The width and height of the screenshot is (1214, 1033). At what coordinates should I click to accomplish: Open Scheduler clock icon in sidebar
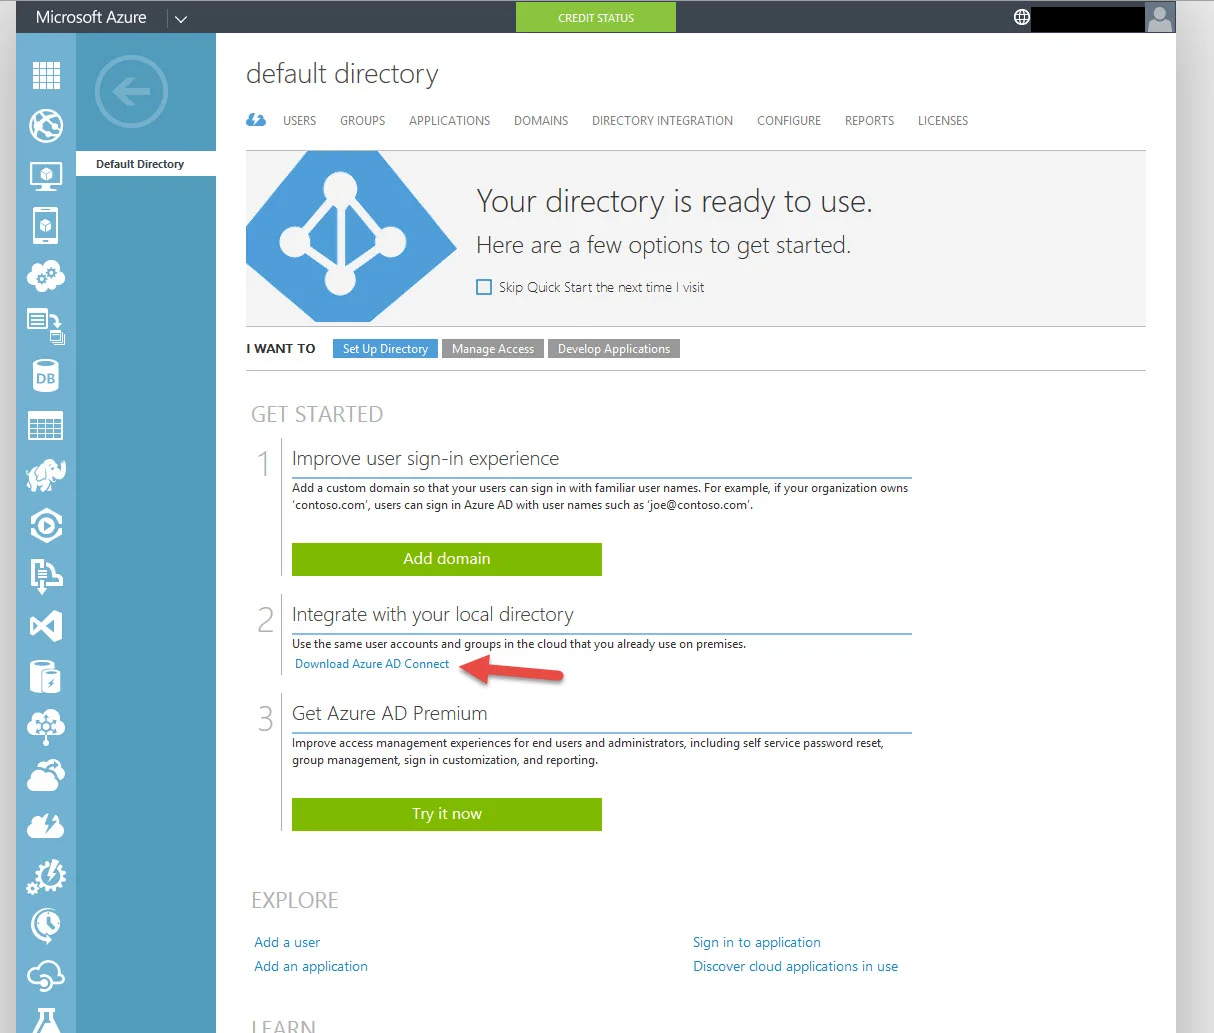(46, 926)
